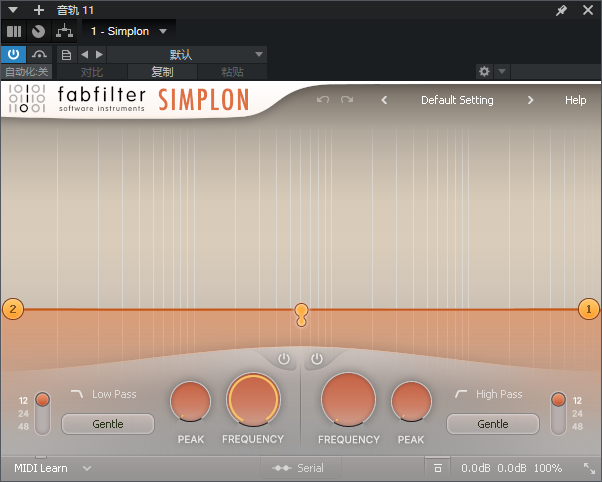Select next FabFilter preset chevron
The image size is (602, 482).
[530, 100]
